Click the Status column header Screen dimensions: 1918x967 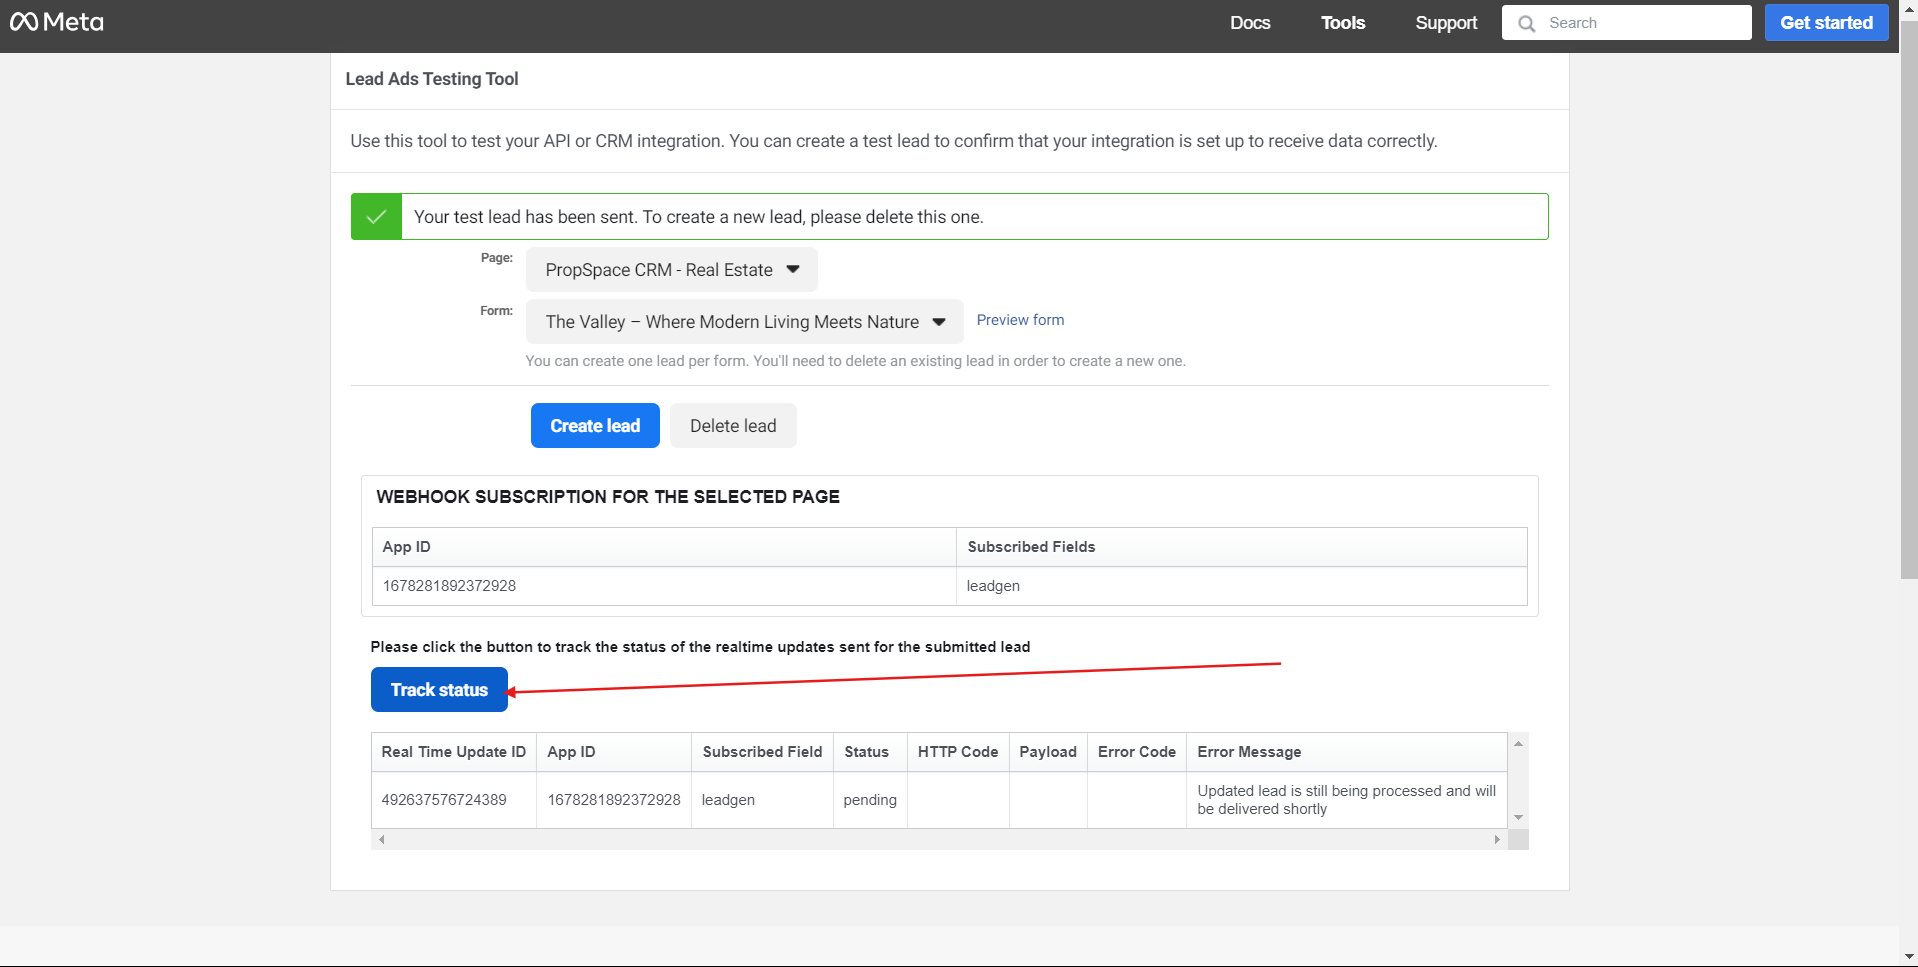[869, 752]
